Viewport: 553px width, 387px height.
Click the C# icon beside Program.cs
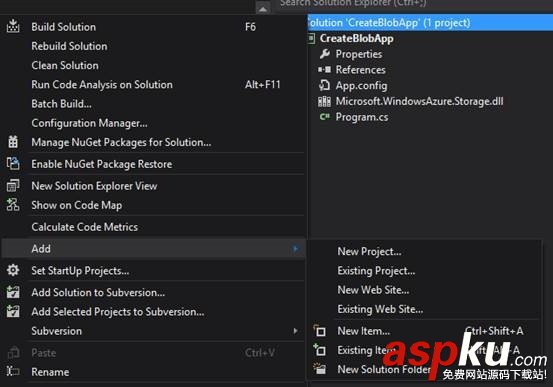pos(324,116)
